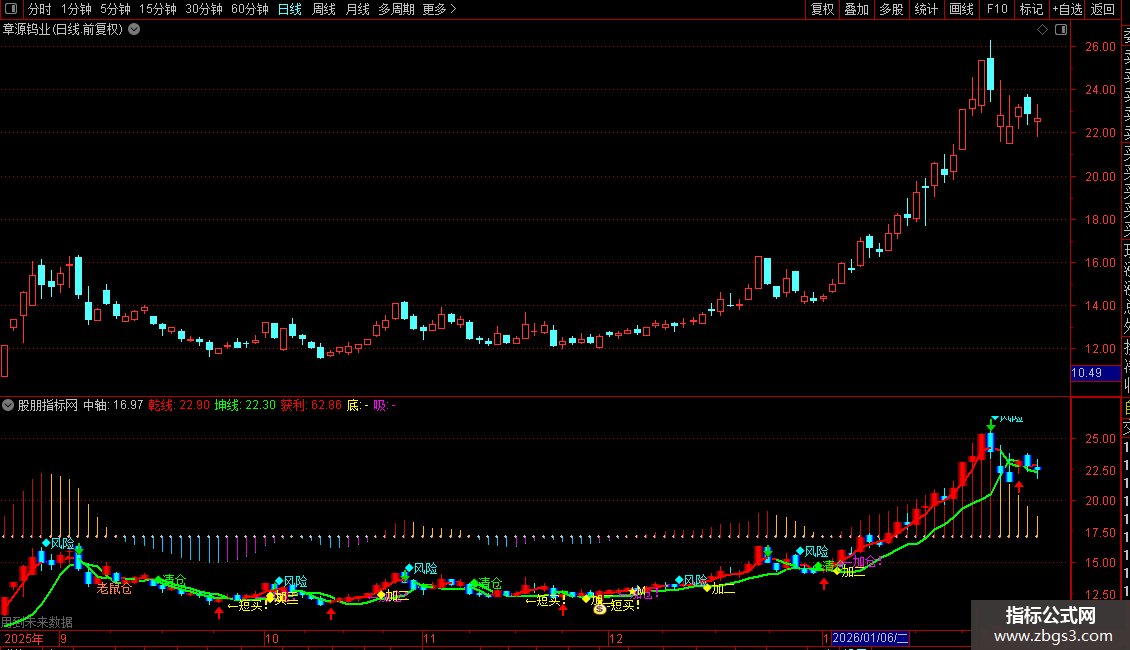Switch to 月线 monthly chart
The width and height of the screenshot is (1130, 650).
coord(357,9)
